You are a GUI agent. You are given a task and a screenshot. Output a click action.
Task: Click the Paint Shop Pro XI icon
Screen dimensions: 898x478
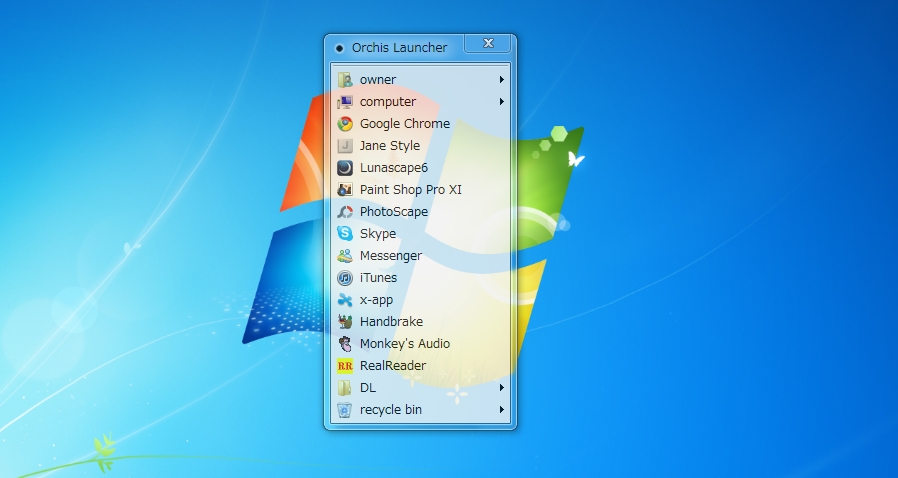(345, 189)
